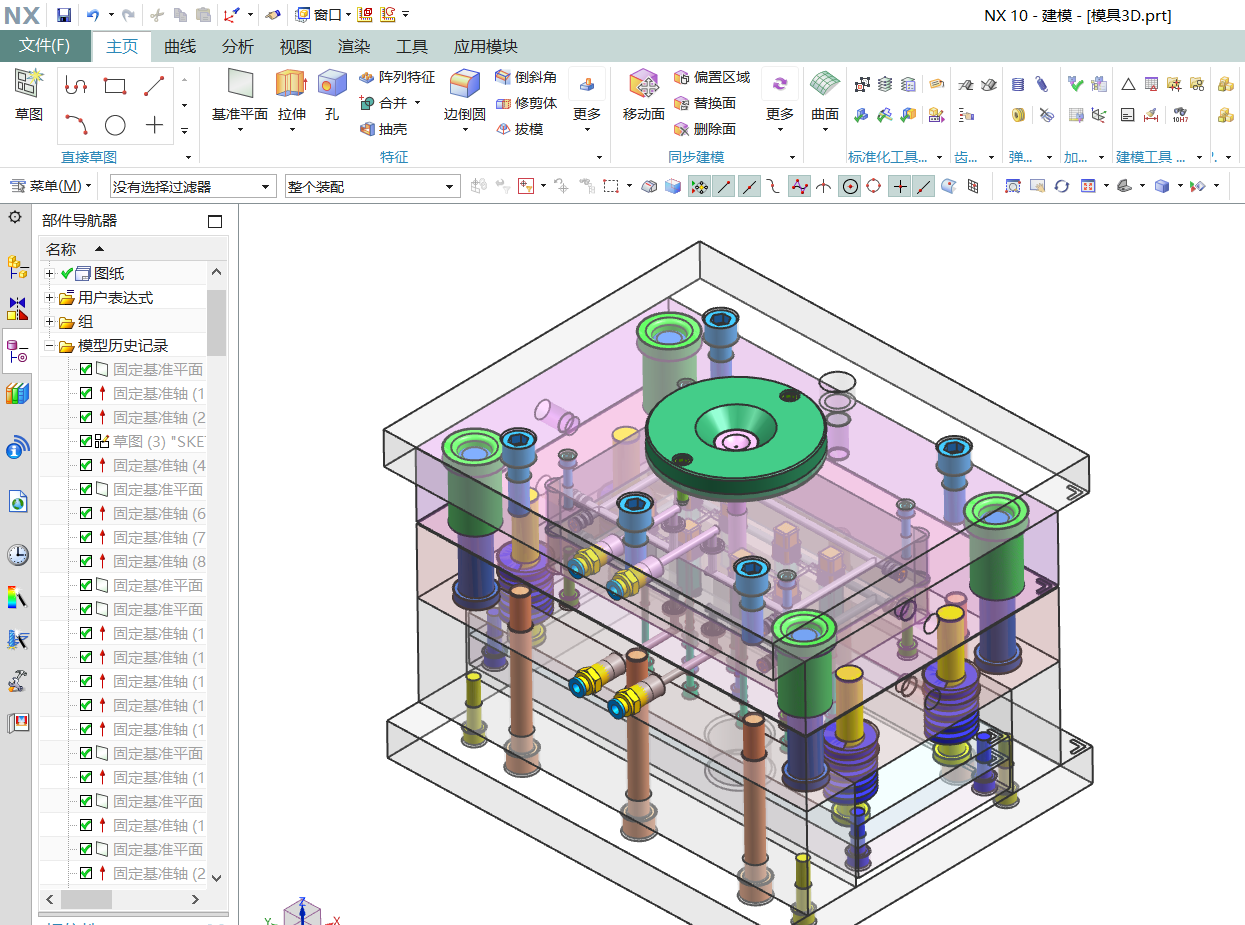Image resolution: width=1245 pixels, height=925 pixels.
Task: Open the Constraint Navigator sidebar tab
Action: tap(17, 309)
